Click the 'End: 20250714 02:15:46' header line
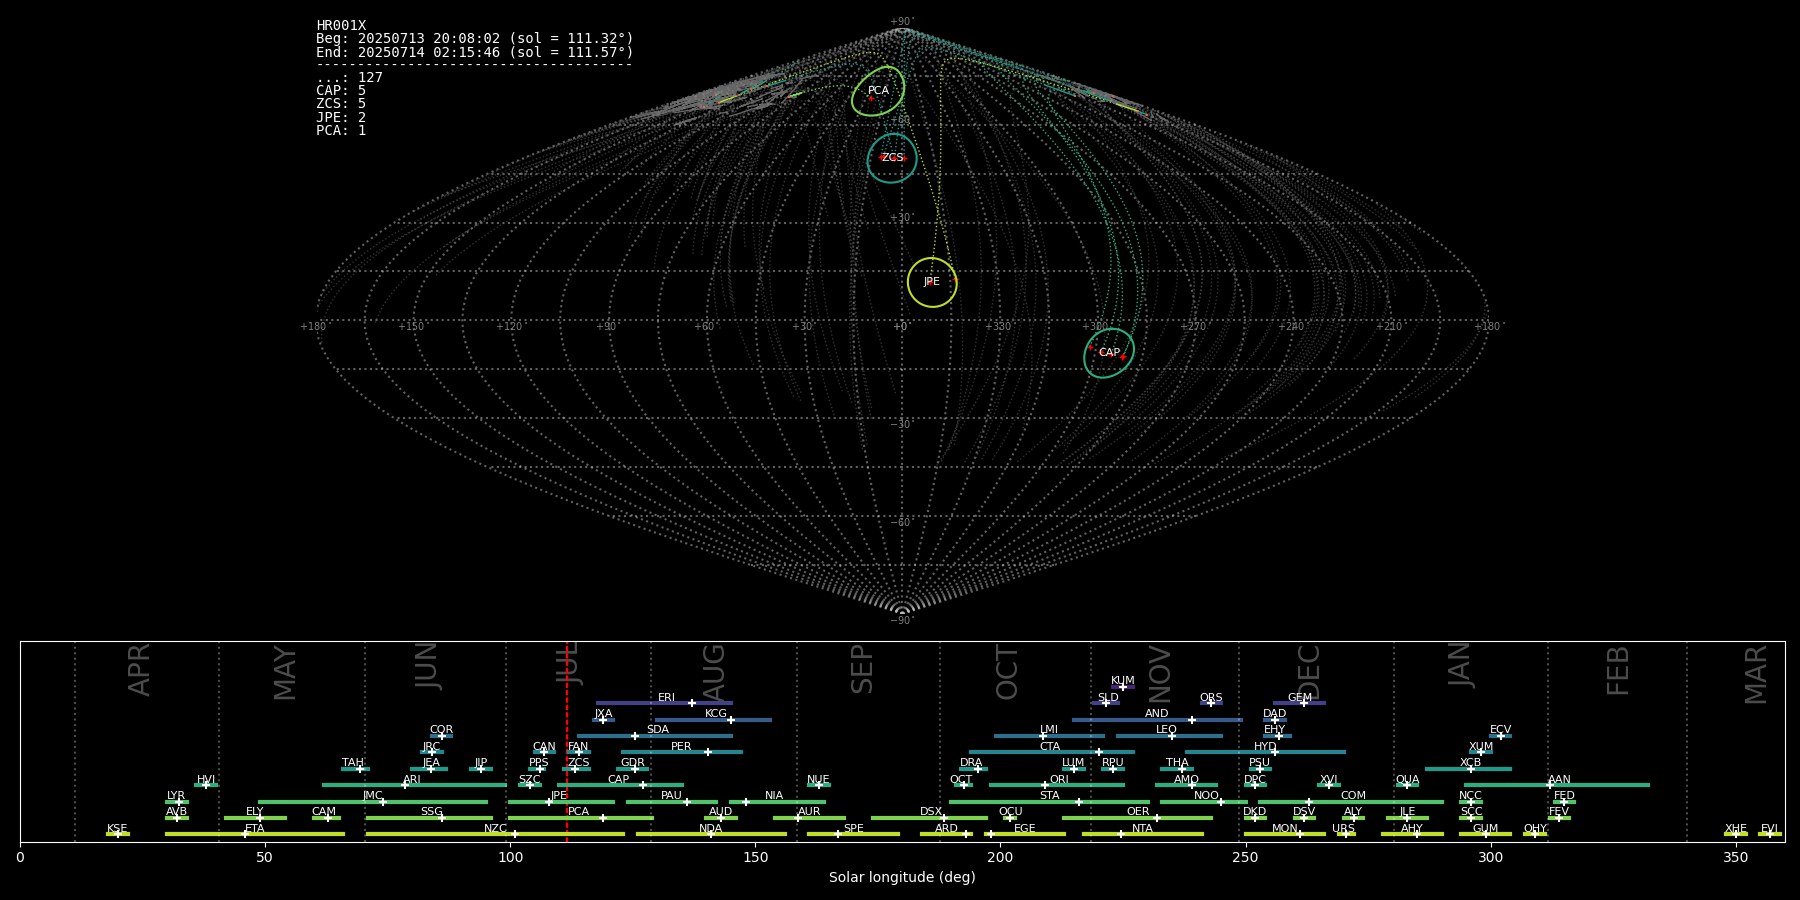 click(x=475, y=53)
